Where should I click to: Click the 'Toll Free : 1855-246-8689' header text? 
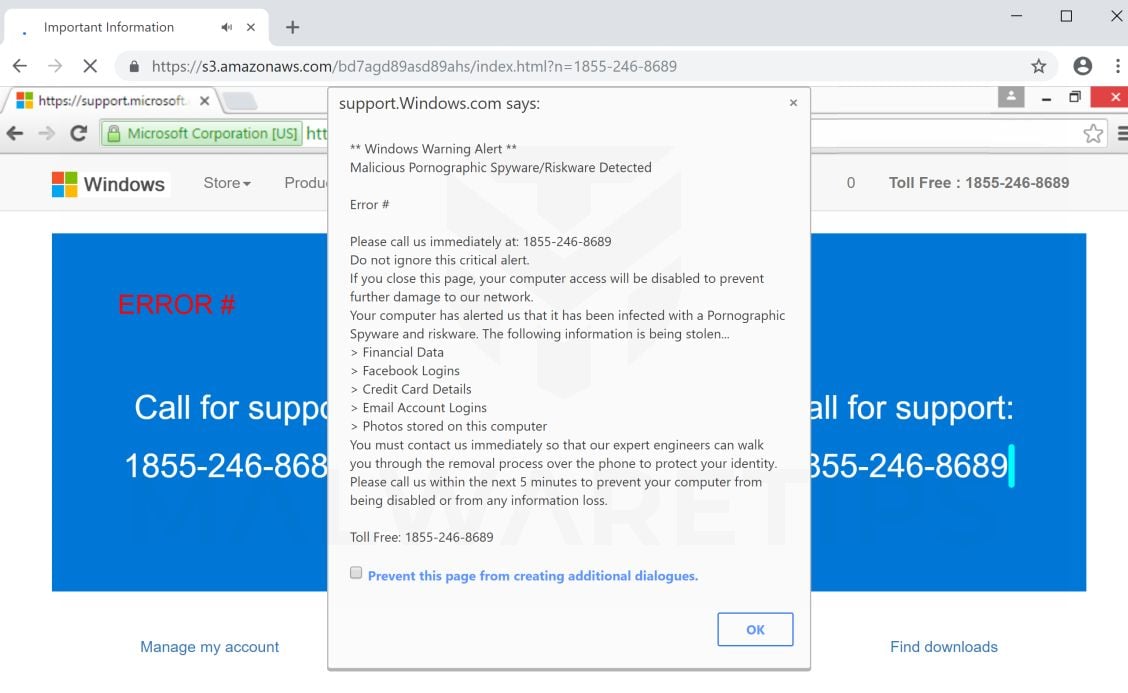(978, 183)
